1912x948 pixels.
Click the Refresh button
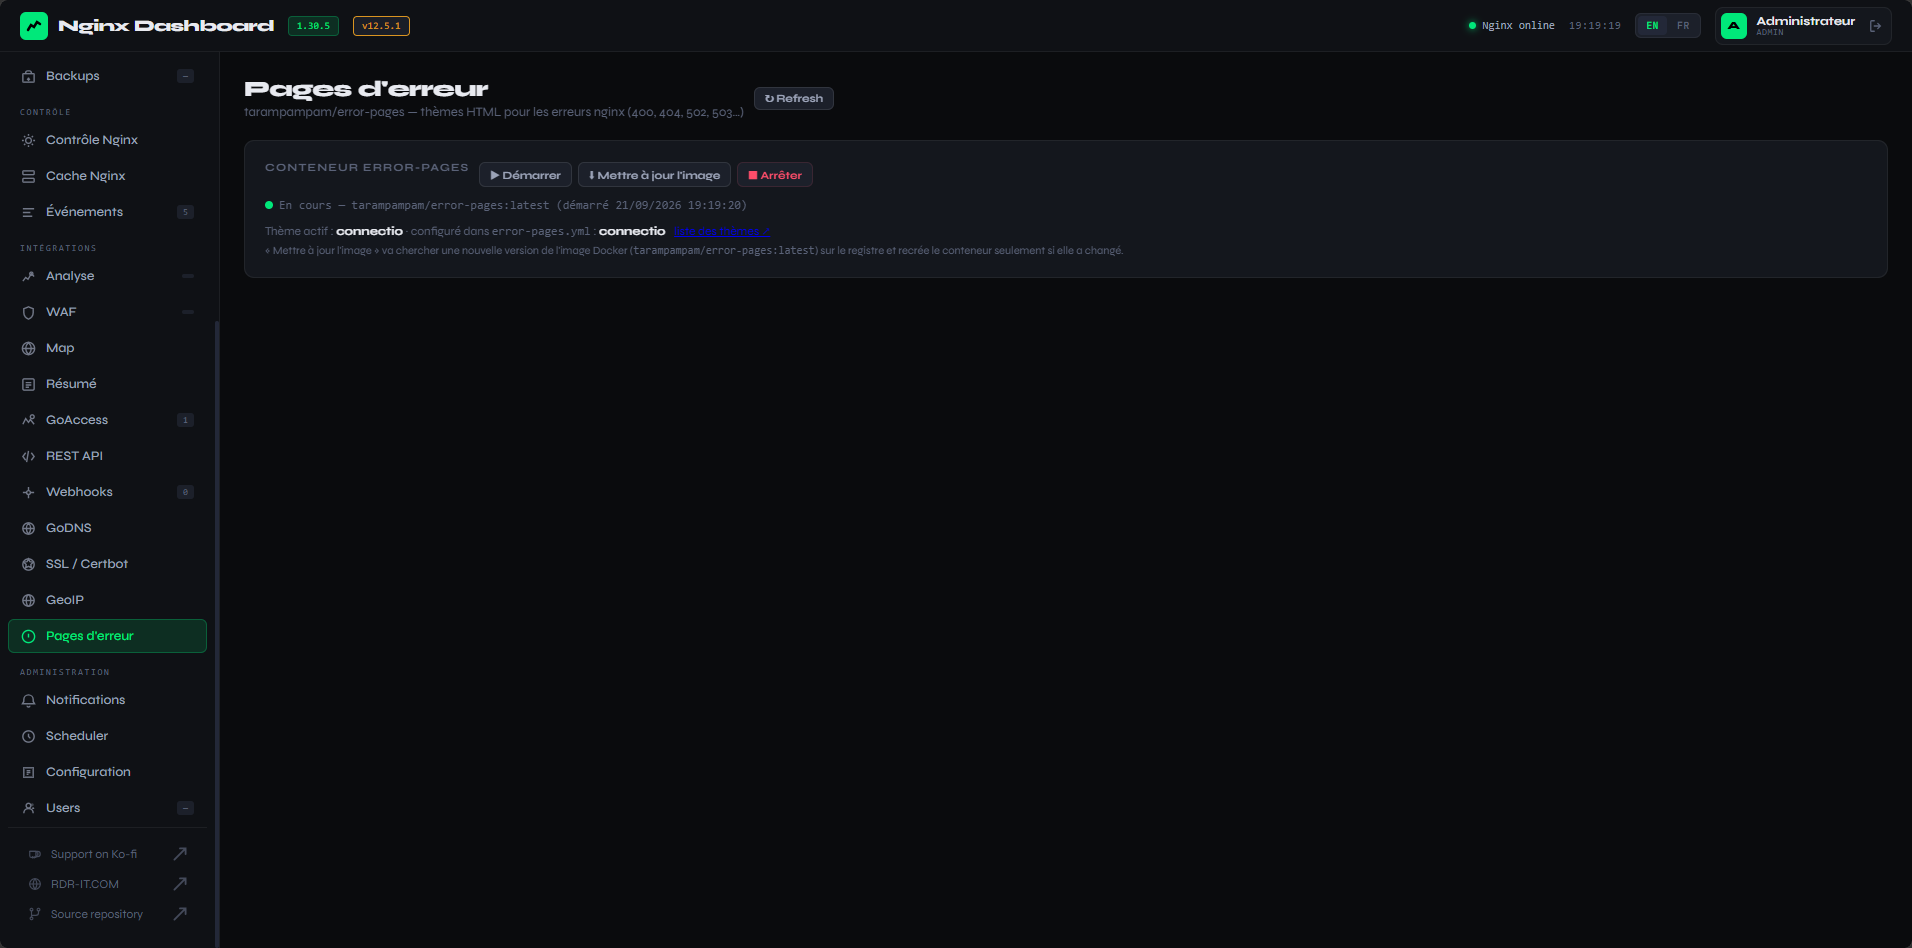pyautogui.click(x=794, y=98)
